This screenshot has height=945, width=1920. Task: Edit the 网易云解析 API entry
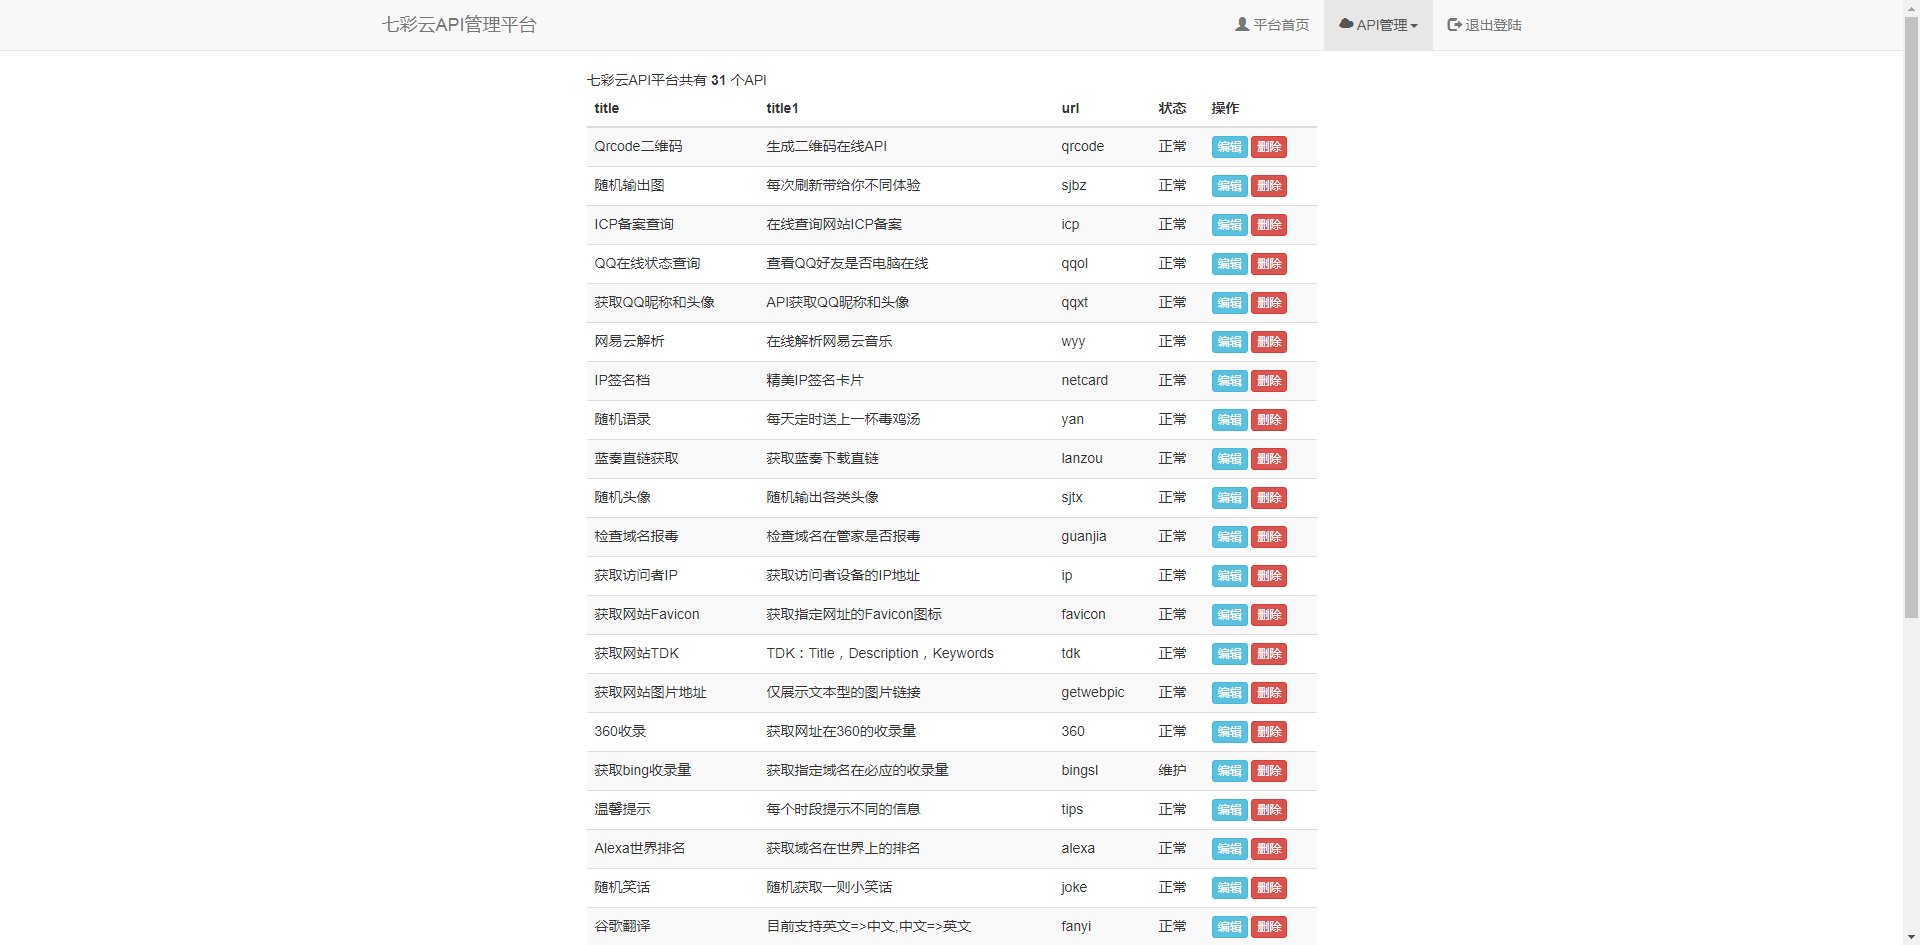(x=1228, y=341)
